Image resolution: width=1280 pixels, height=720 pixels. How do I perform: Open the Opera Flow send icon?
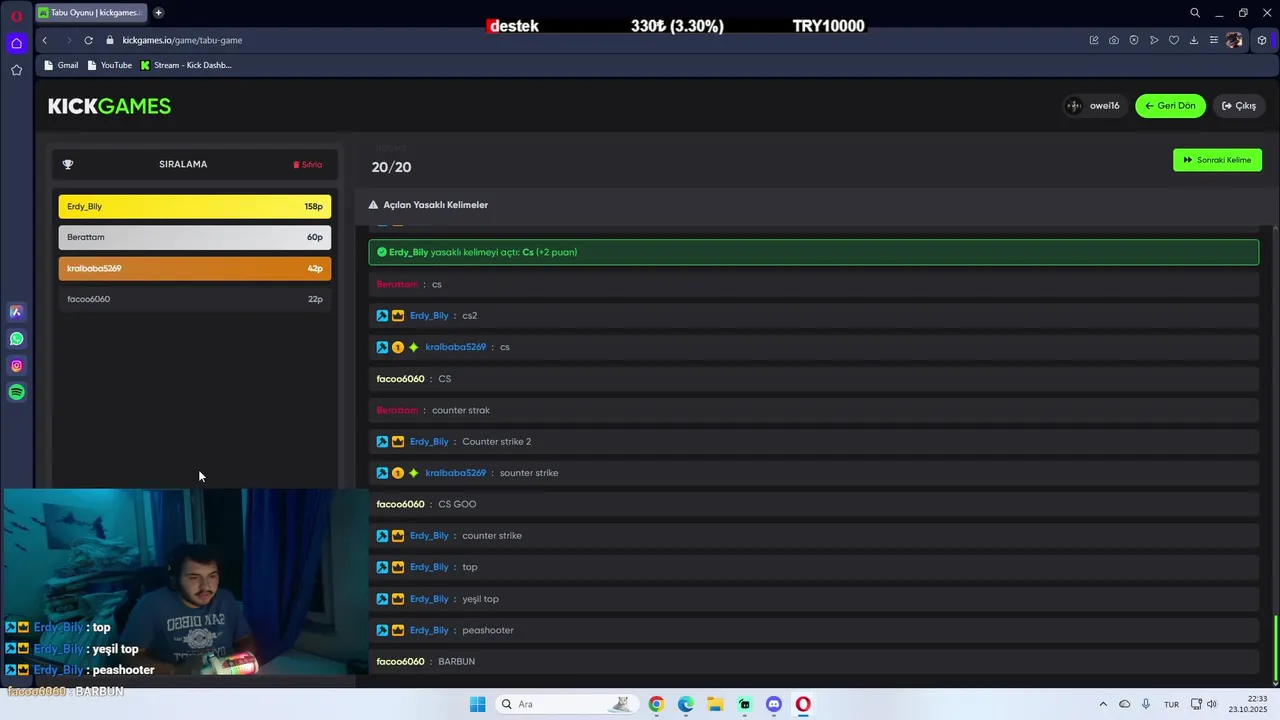[1154, 40]
